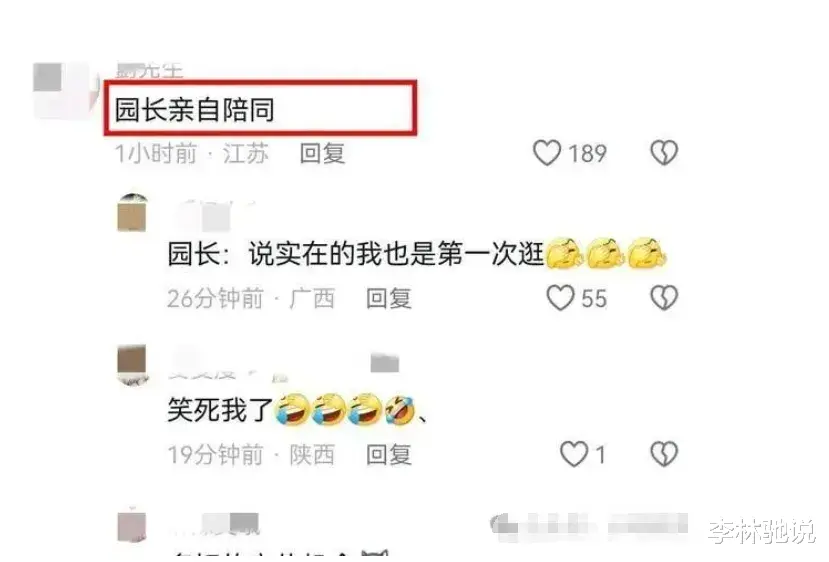Dislike the 园长亲自陪同 comment via broken heart
This screenshot has height=562, width=829.
[x=664, y=153]
